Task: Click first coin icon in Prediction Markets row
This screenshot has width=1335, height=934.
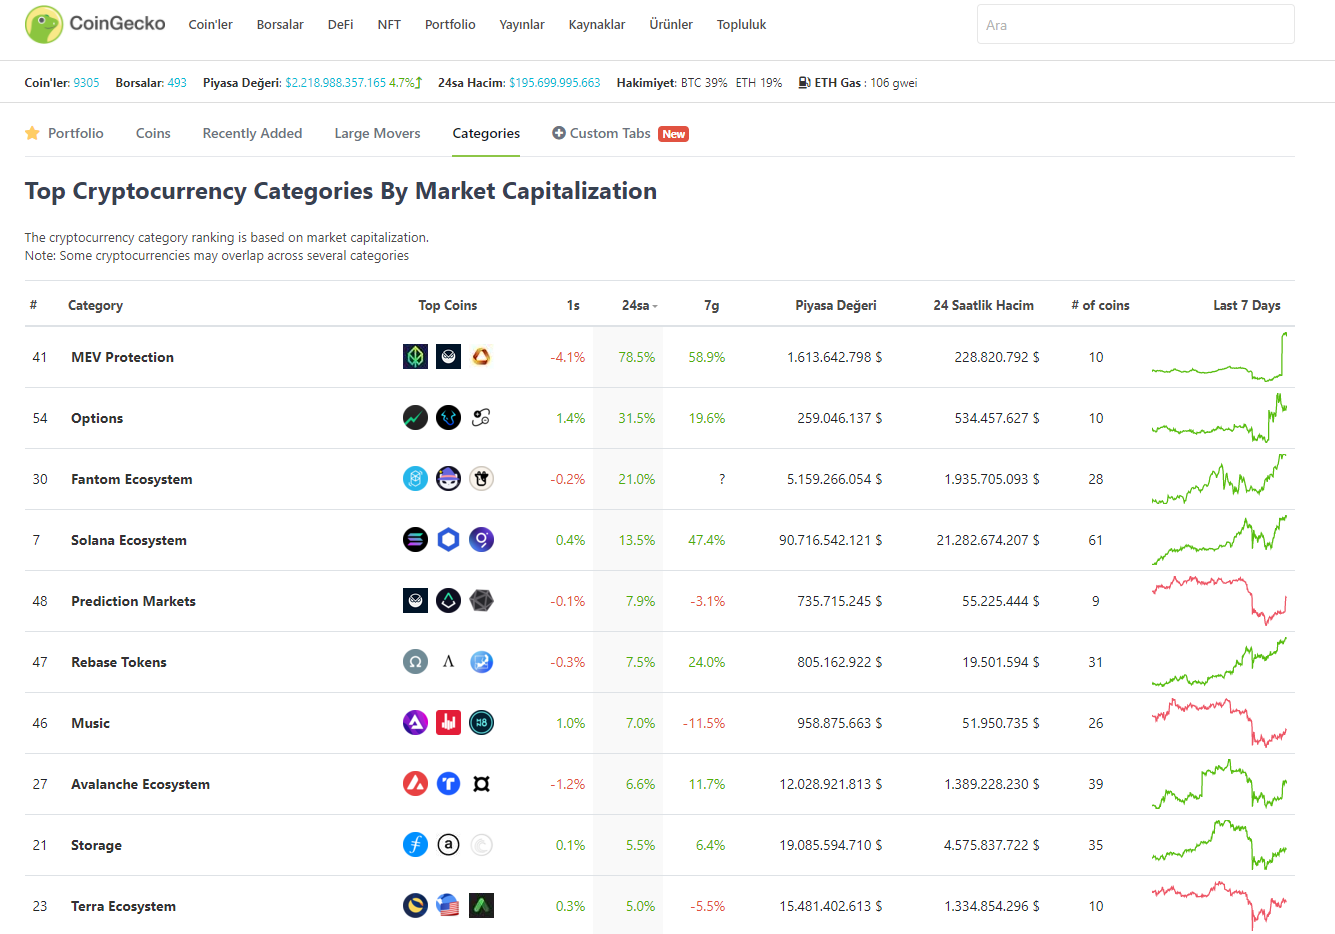Action: point(415,601)
